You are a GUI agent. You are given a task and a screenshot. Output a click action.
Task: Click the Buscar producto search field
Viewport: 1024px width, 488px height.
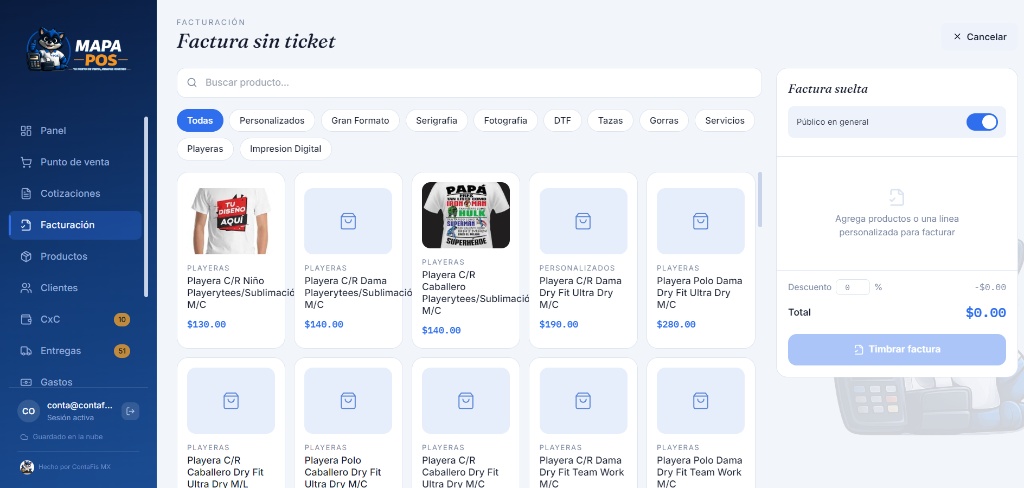[x=469, y=82]
